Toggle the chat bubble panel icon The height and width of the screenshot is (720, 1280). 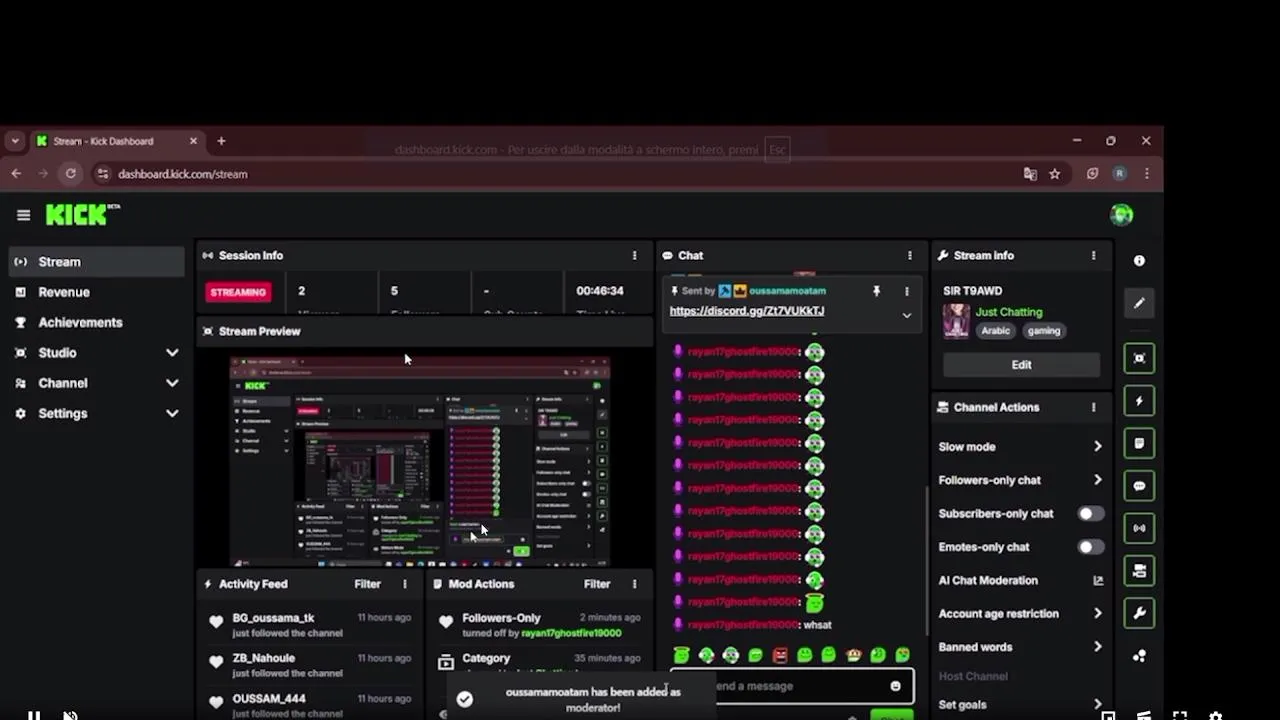[x=1139, y=486]
